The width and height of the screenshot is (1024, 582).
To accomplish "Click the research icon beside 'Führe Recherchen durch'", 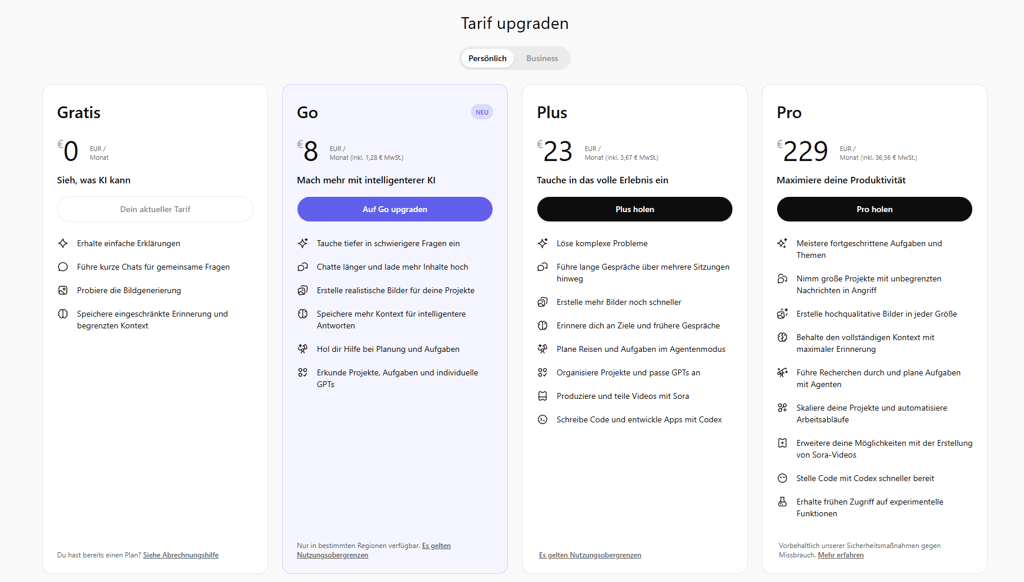I will [x=784, y=372].
